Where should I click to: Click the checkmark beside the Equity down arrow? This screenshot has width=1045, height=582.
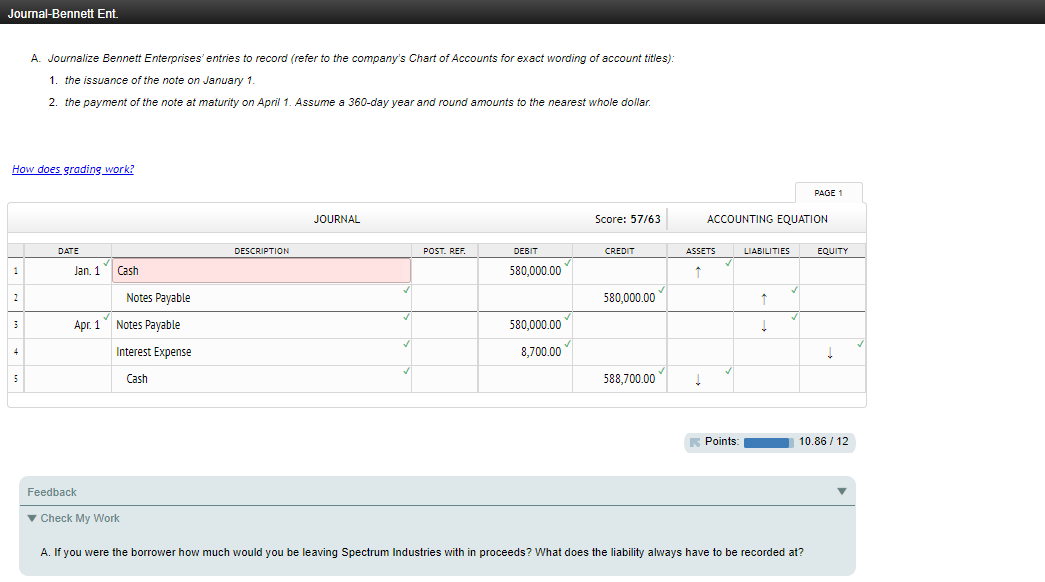point(858,344)
